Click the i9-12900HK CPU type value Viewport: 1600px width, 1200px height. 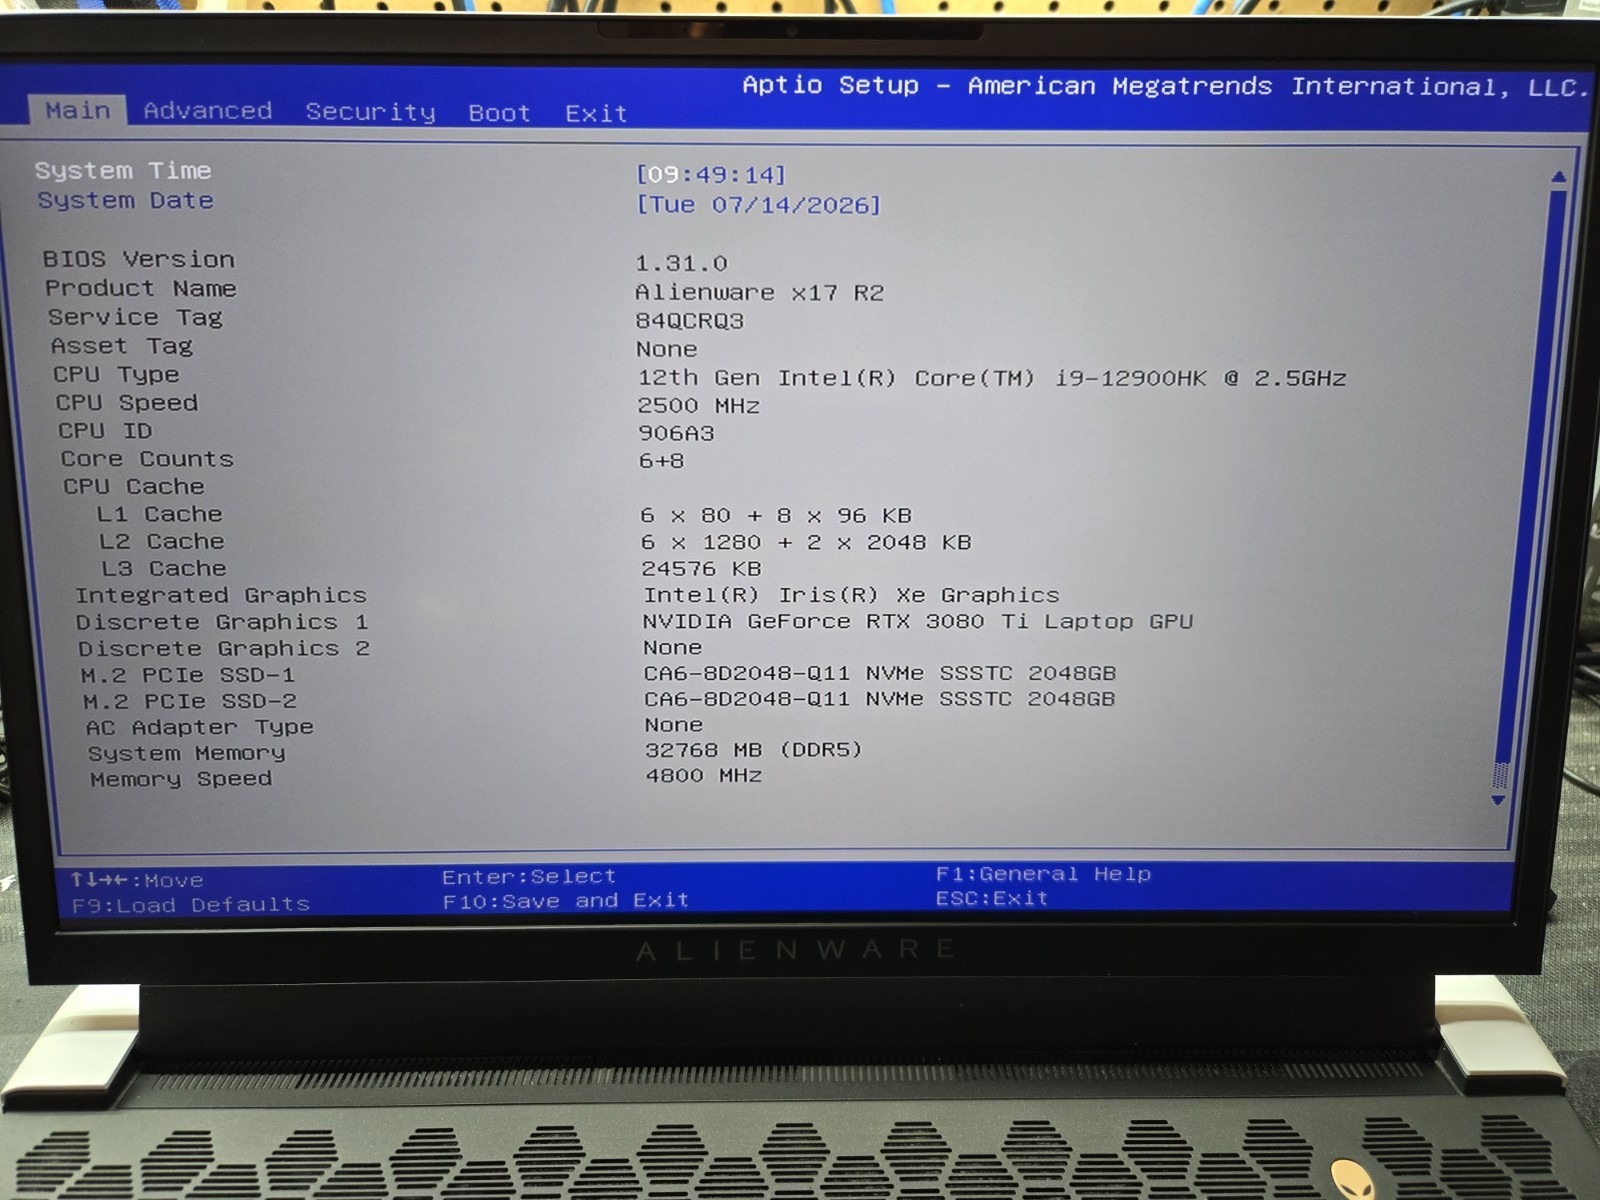click(x=991, y=378)
